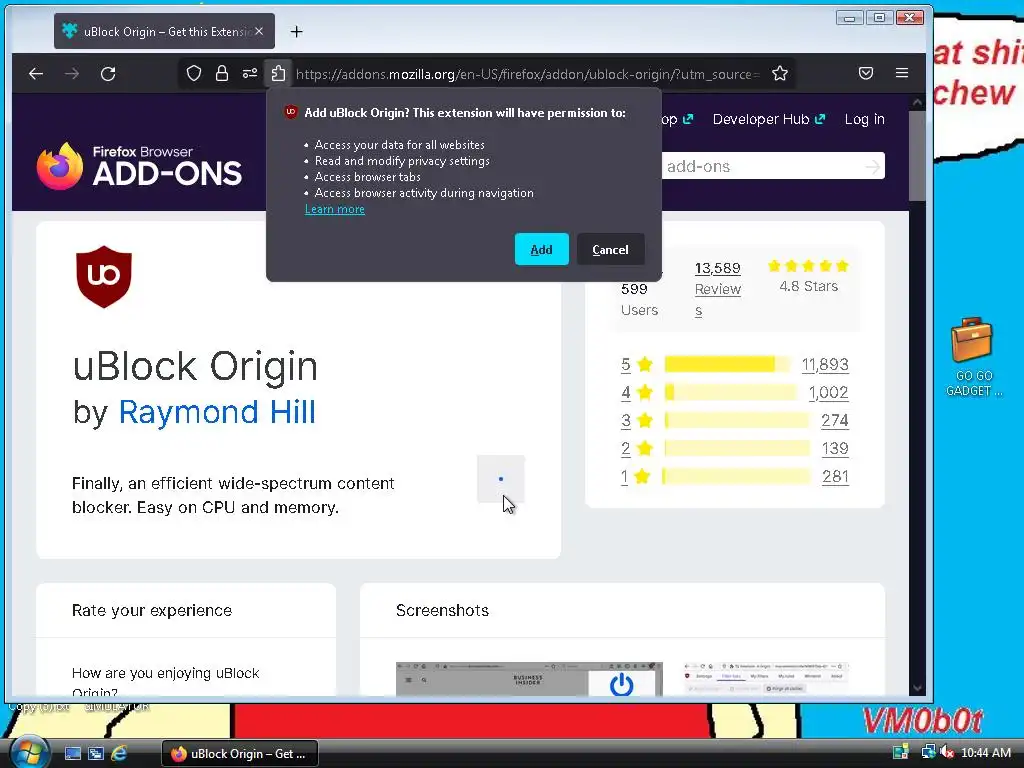The width and height of the screenshot is (1024, 768).
Task: Click the add-ons search input field
Action: (761, 167)
